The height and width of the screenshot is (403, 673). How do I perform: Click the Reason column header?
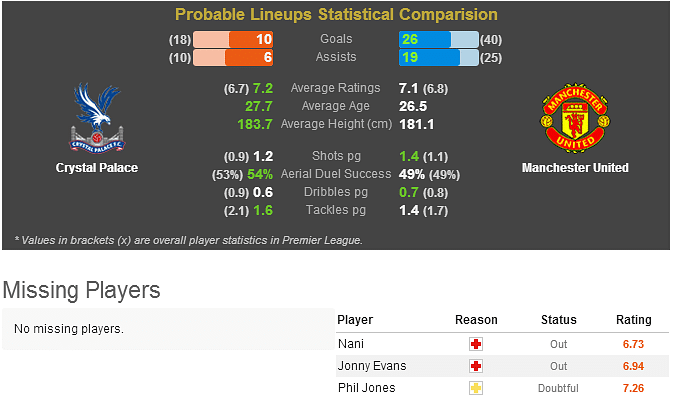click(476, 320)
